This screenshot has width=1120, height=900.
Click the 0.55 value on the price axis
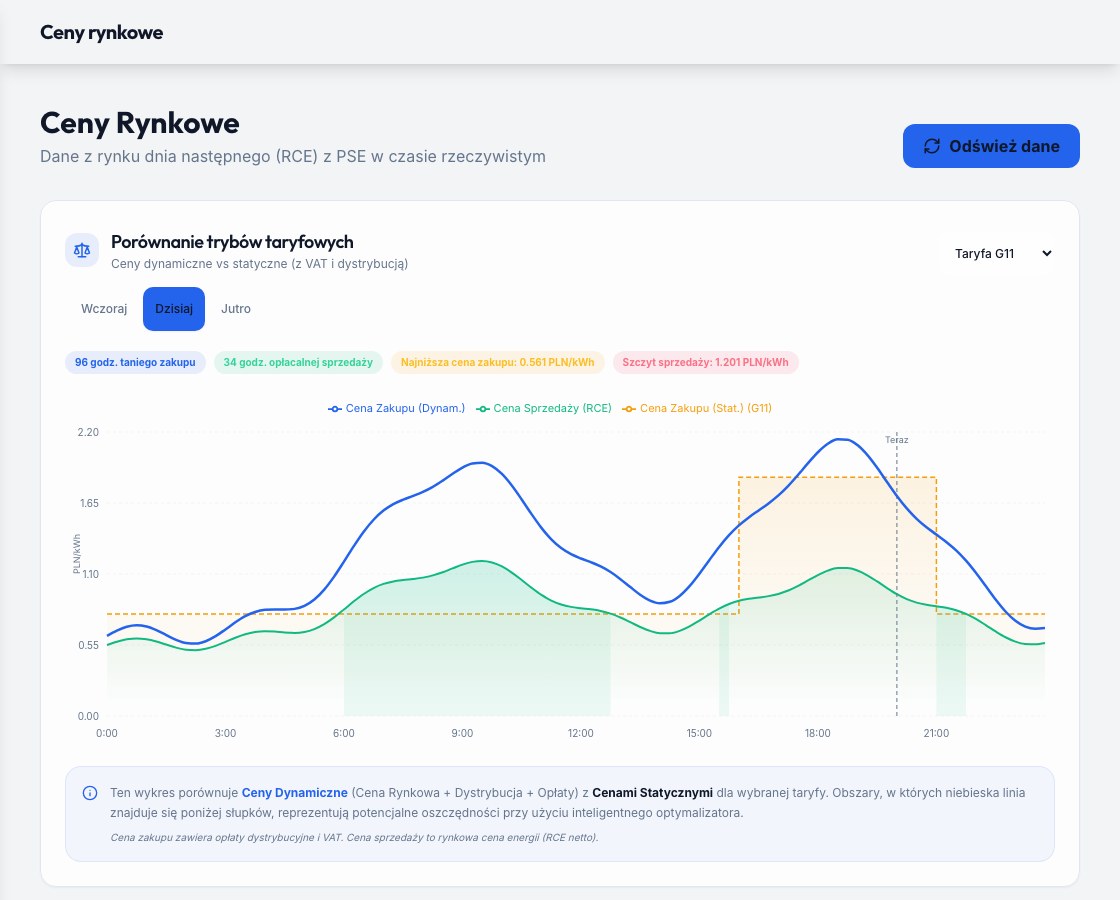point(89,646)
